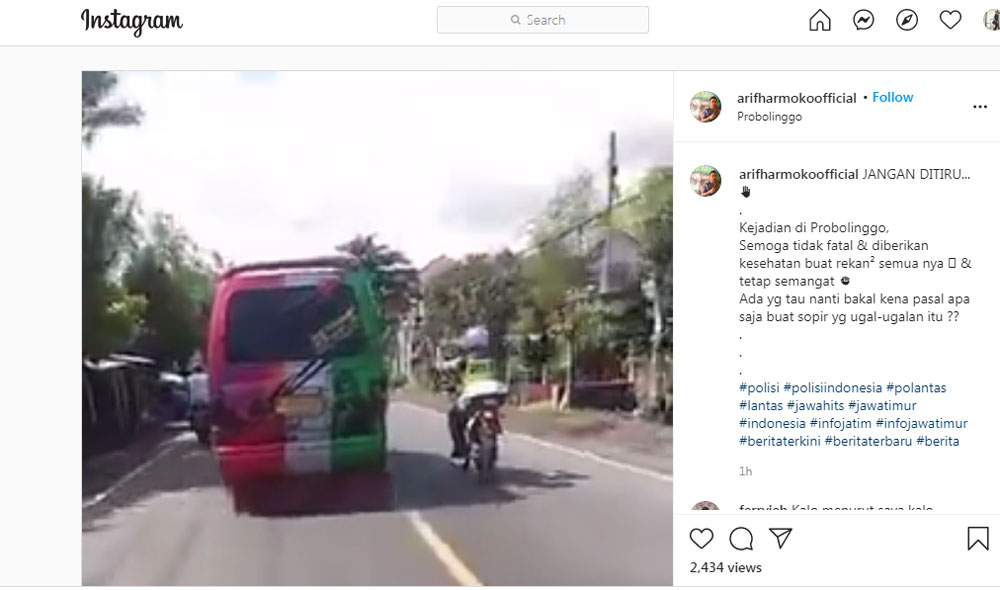Open the three-dot post options menu
The width and height of the screenshot is (1000, 590).
click(x=980, y=107)
